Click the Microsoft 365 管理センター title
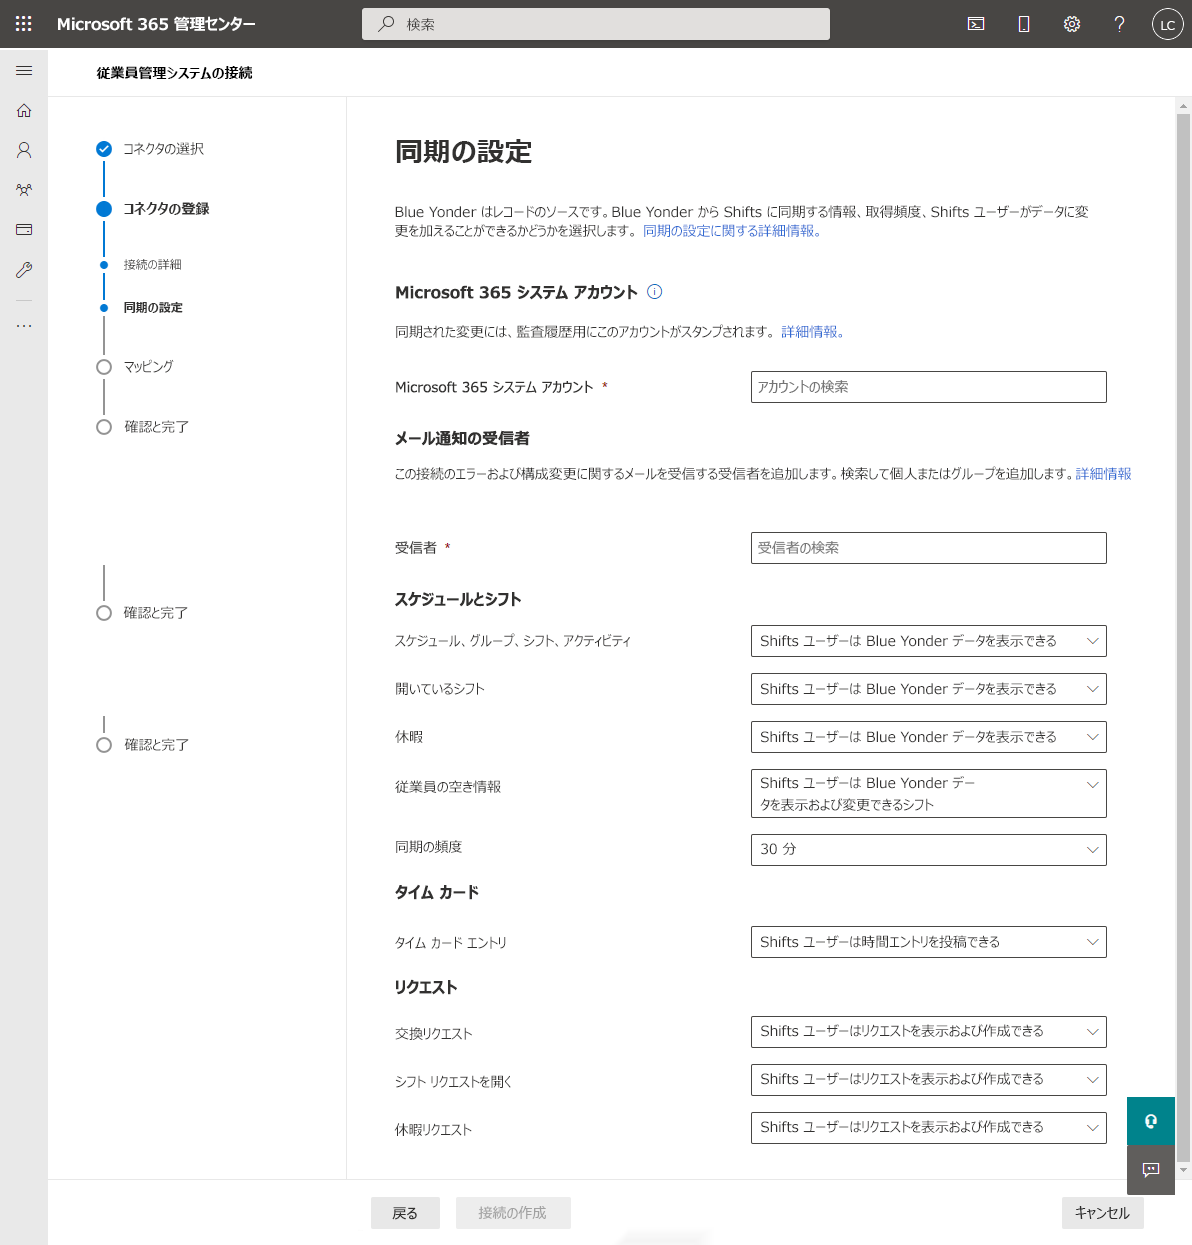 [x=156, y=24]
